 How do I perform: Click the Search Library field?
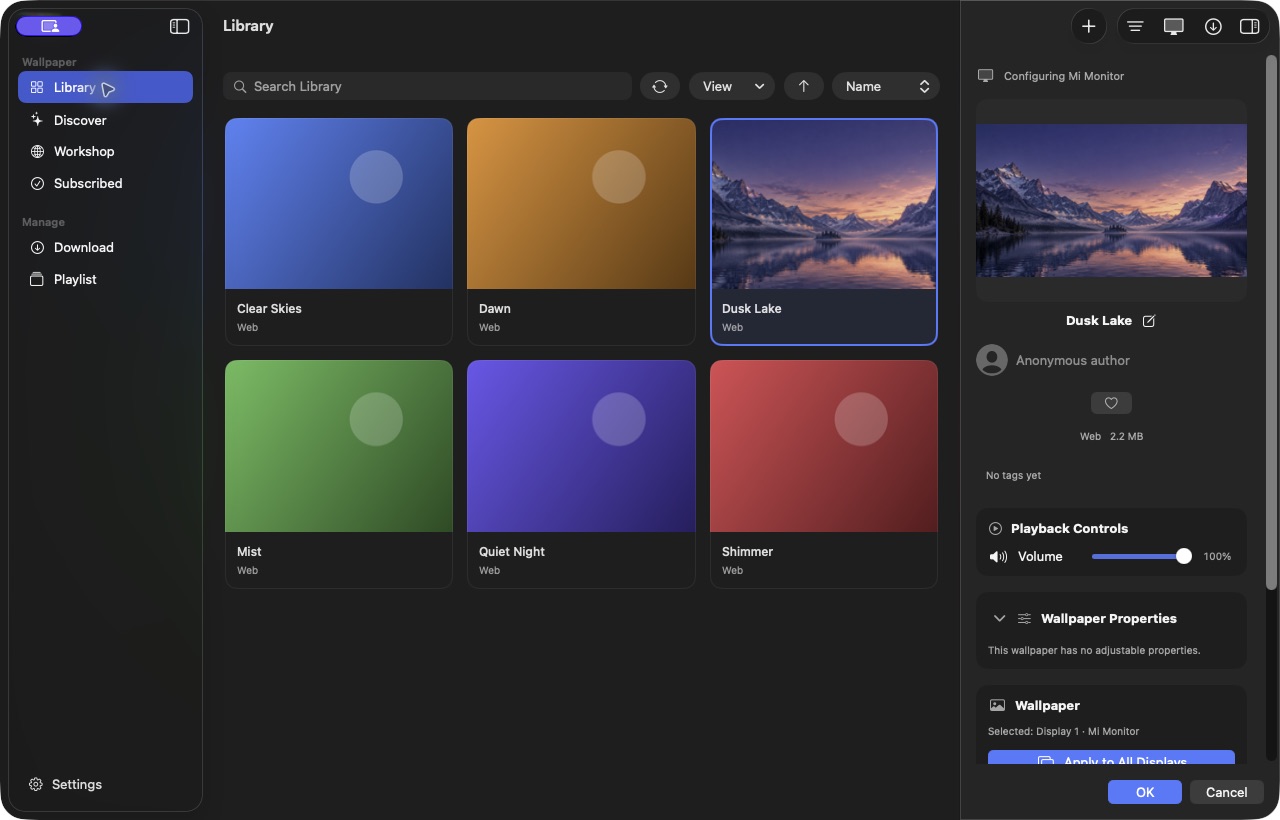tap(428, 86)
